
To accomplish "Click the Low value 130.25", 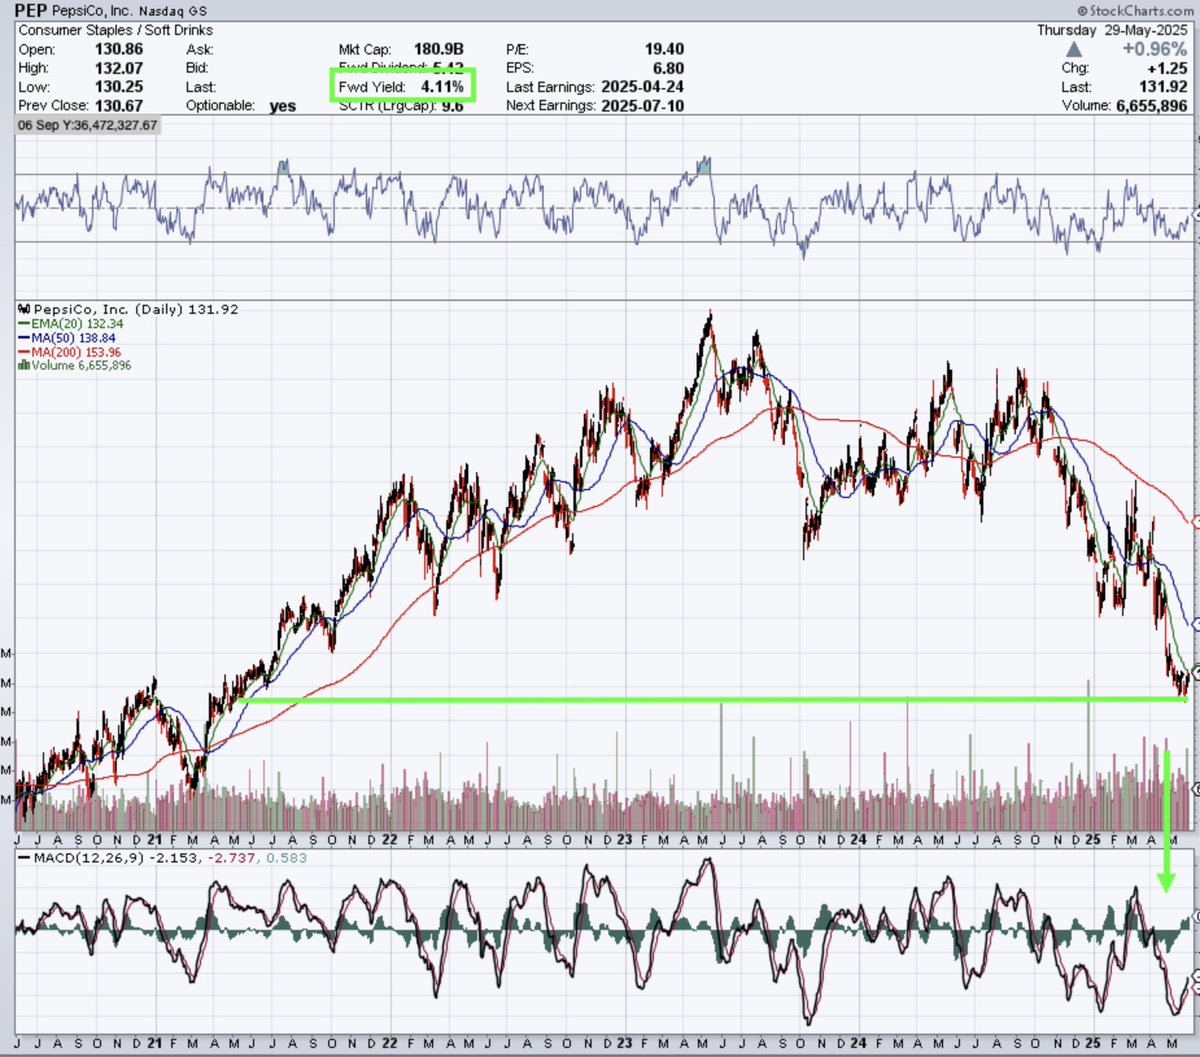I will 121,87.
